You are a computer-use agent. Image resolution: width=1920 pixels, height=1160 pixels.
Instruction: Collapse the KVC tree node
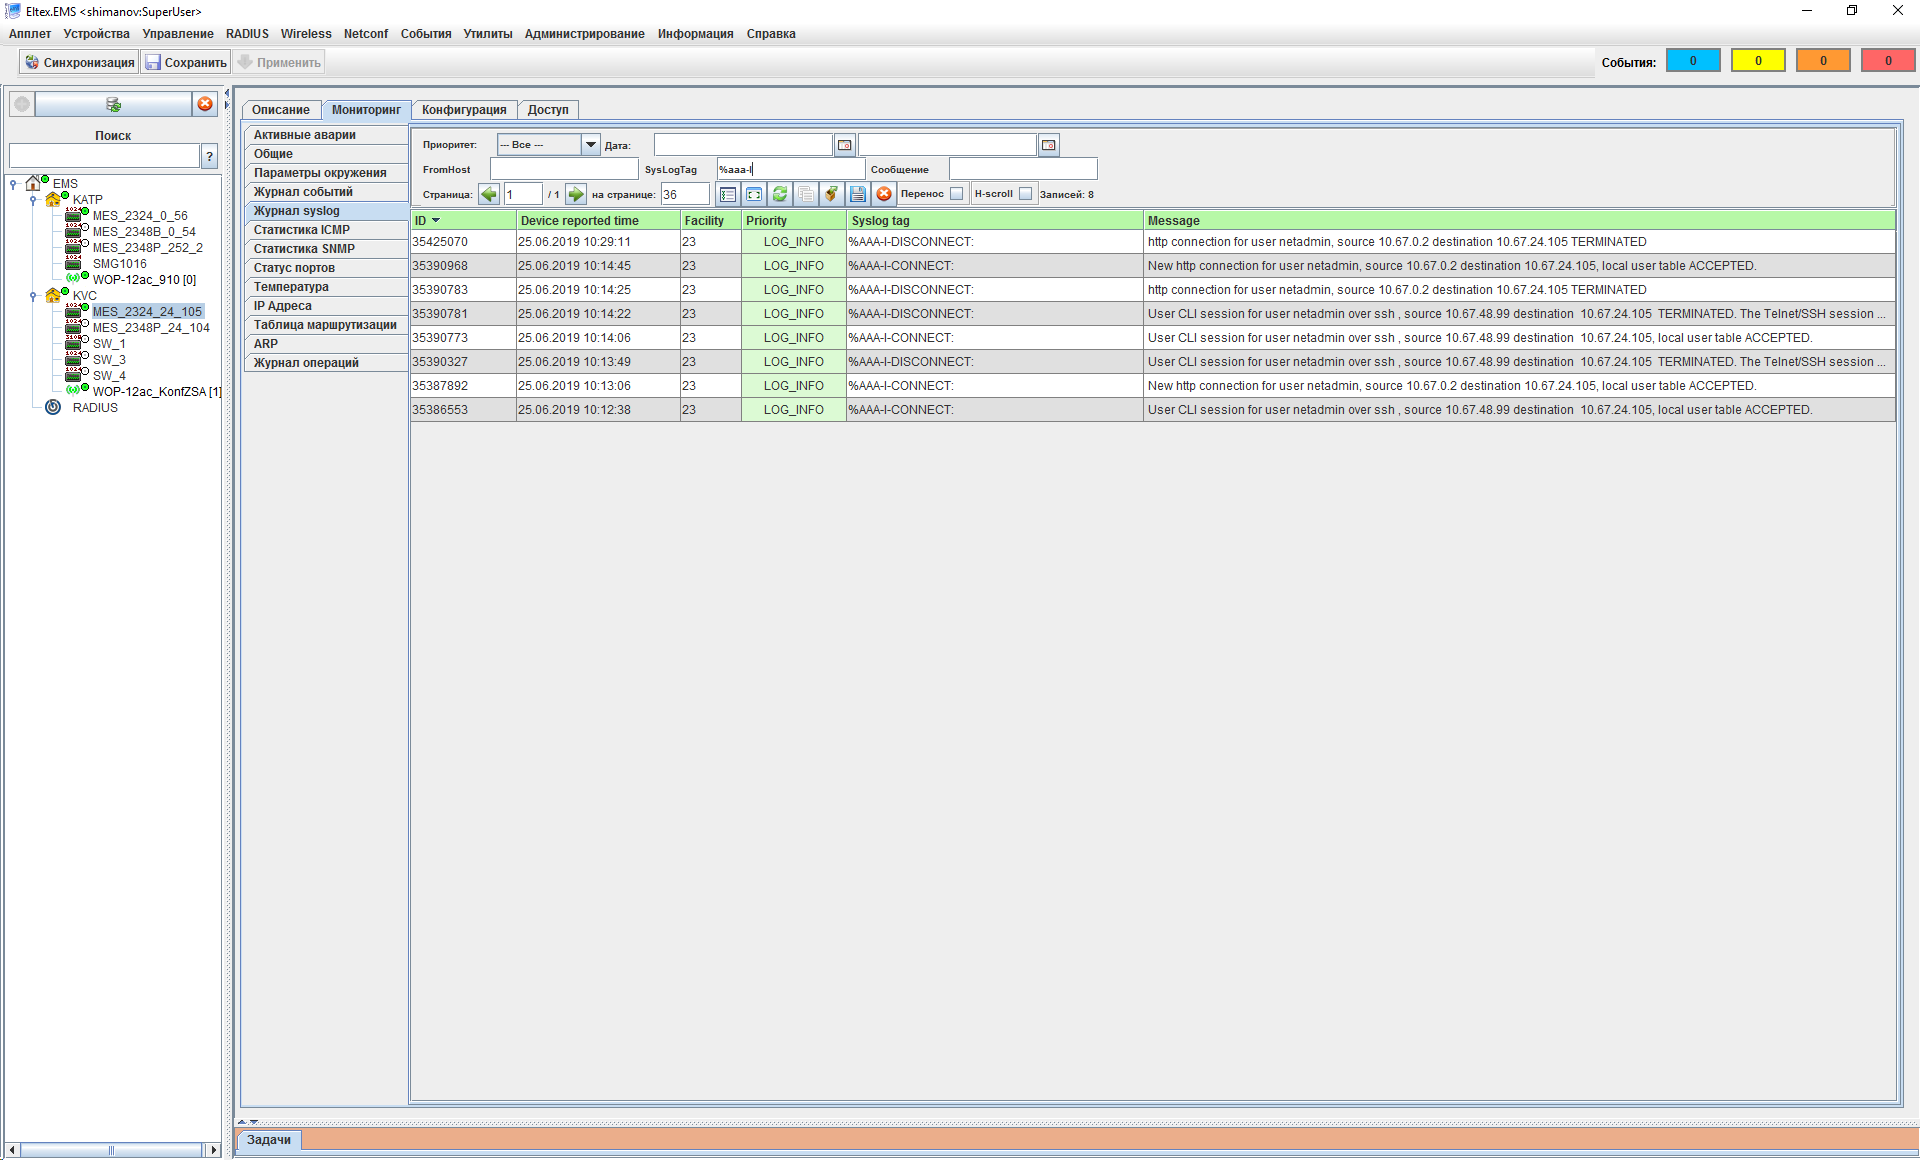click(x=33, y=295)
